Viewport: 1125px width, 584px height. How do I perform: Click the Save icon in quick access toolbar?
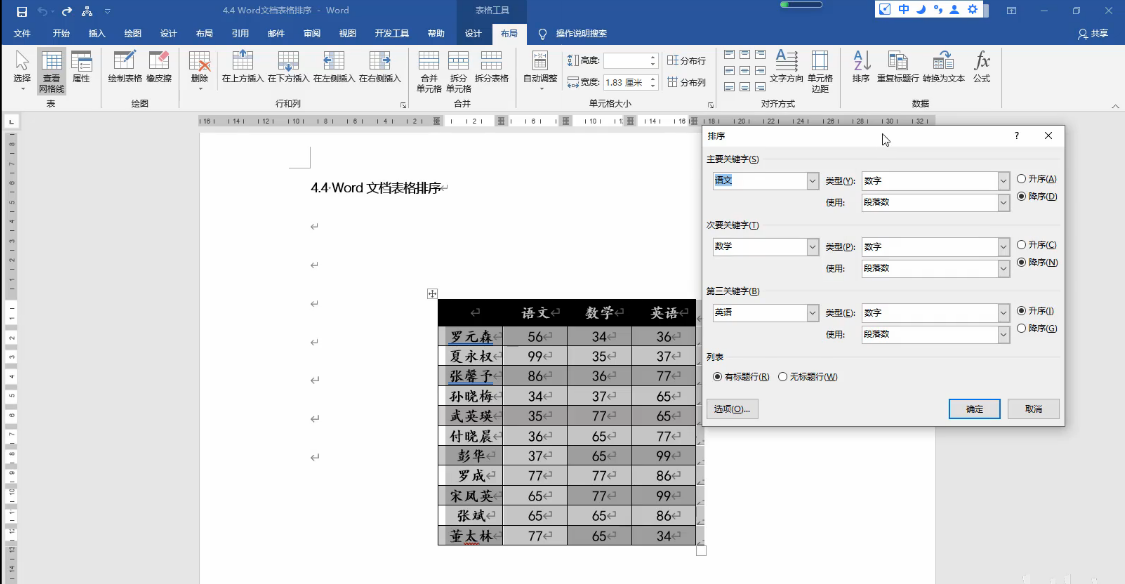pos(22,11)
